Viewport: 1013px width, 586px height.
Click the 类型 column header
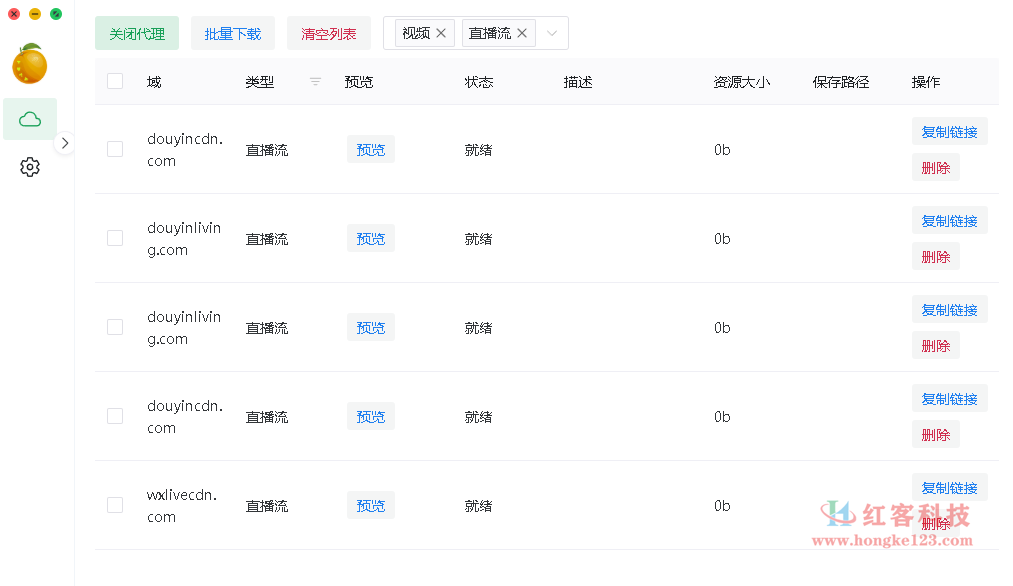(x=260, y=81)
